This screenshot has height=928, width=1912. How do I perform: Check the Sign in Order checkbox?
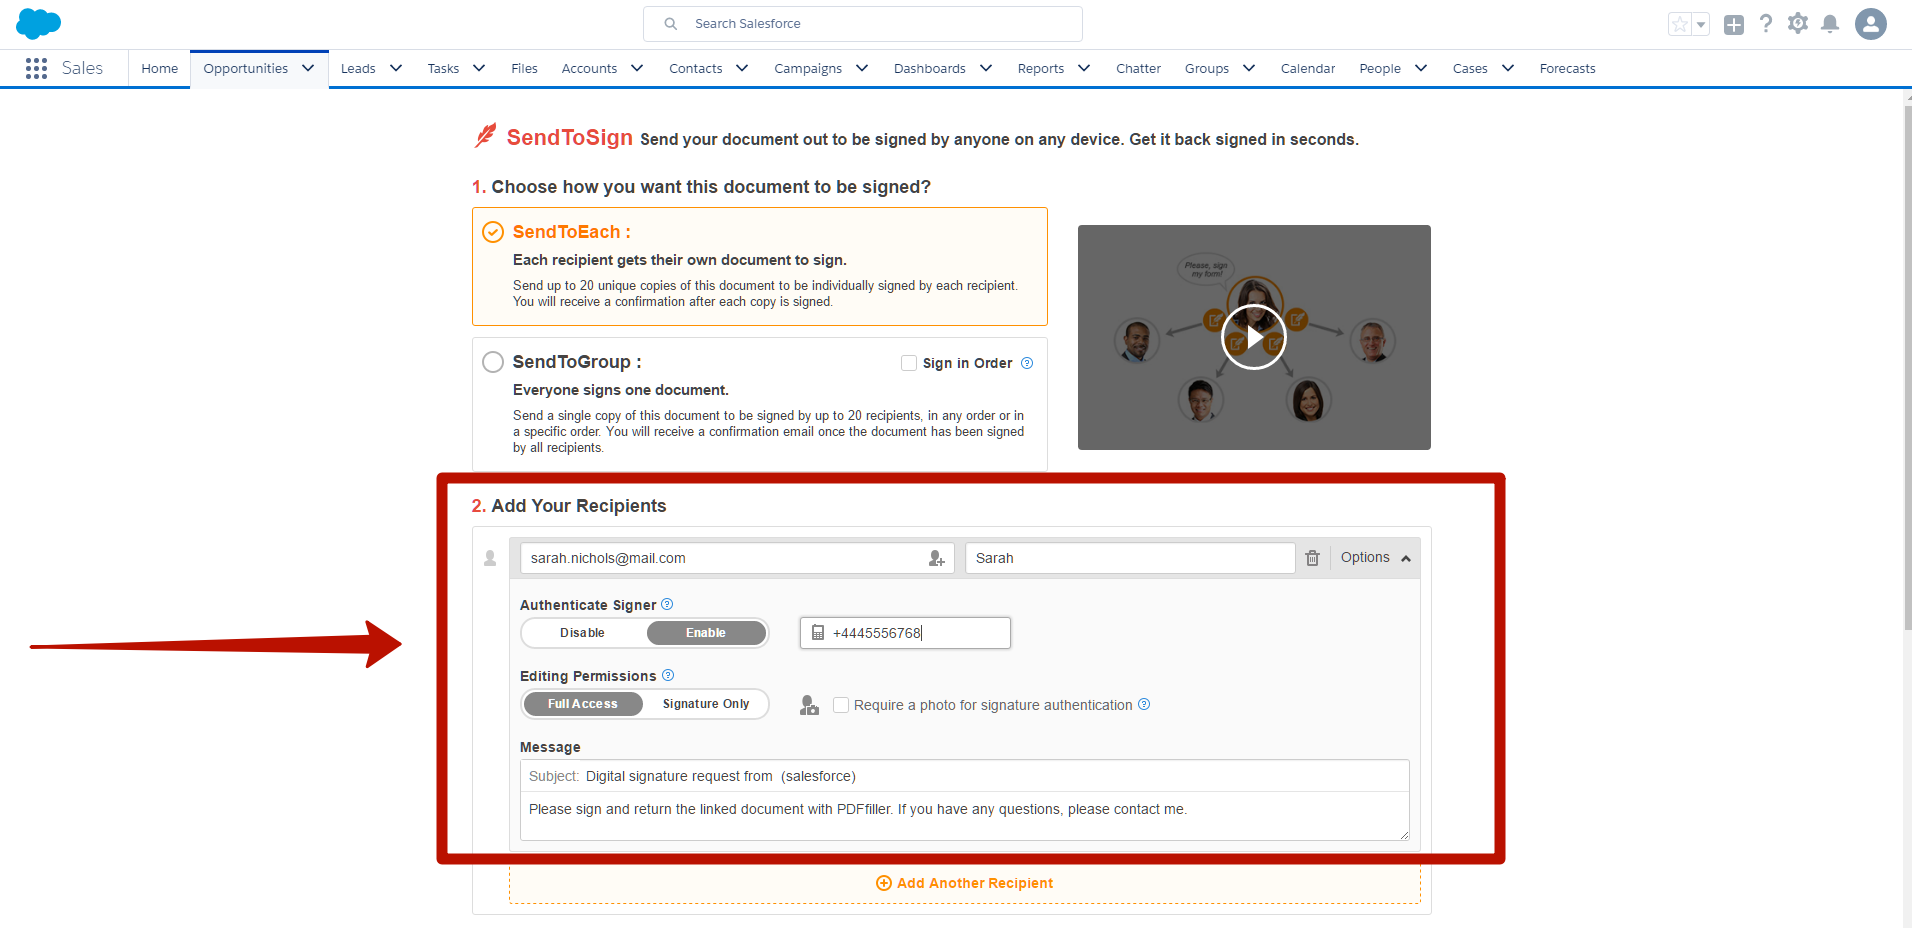(909, 363)
